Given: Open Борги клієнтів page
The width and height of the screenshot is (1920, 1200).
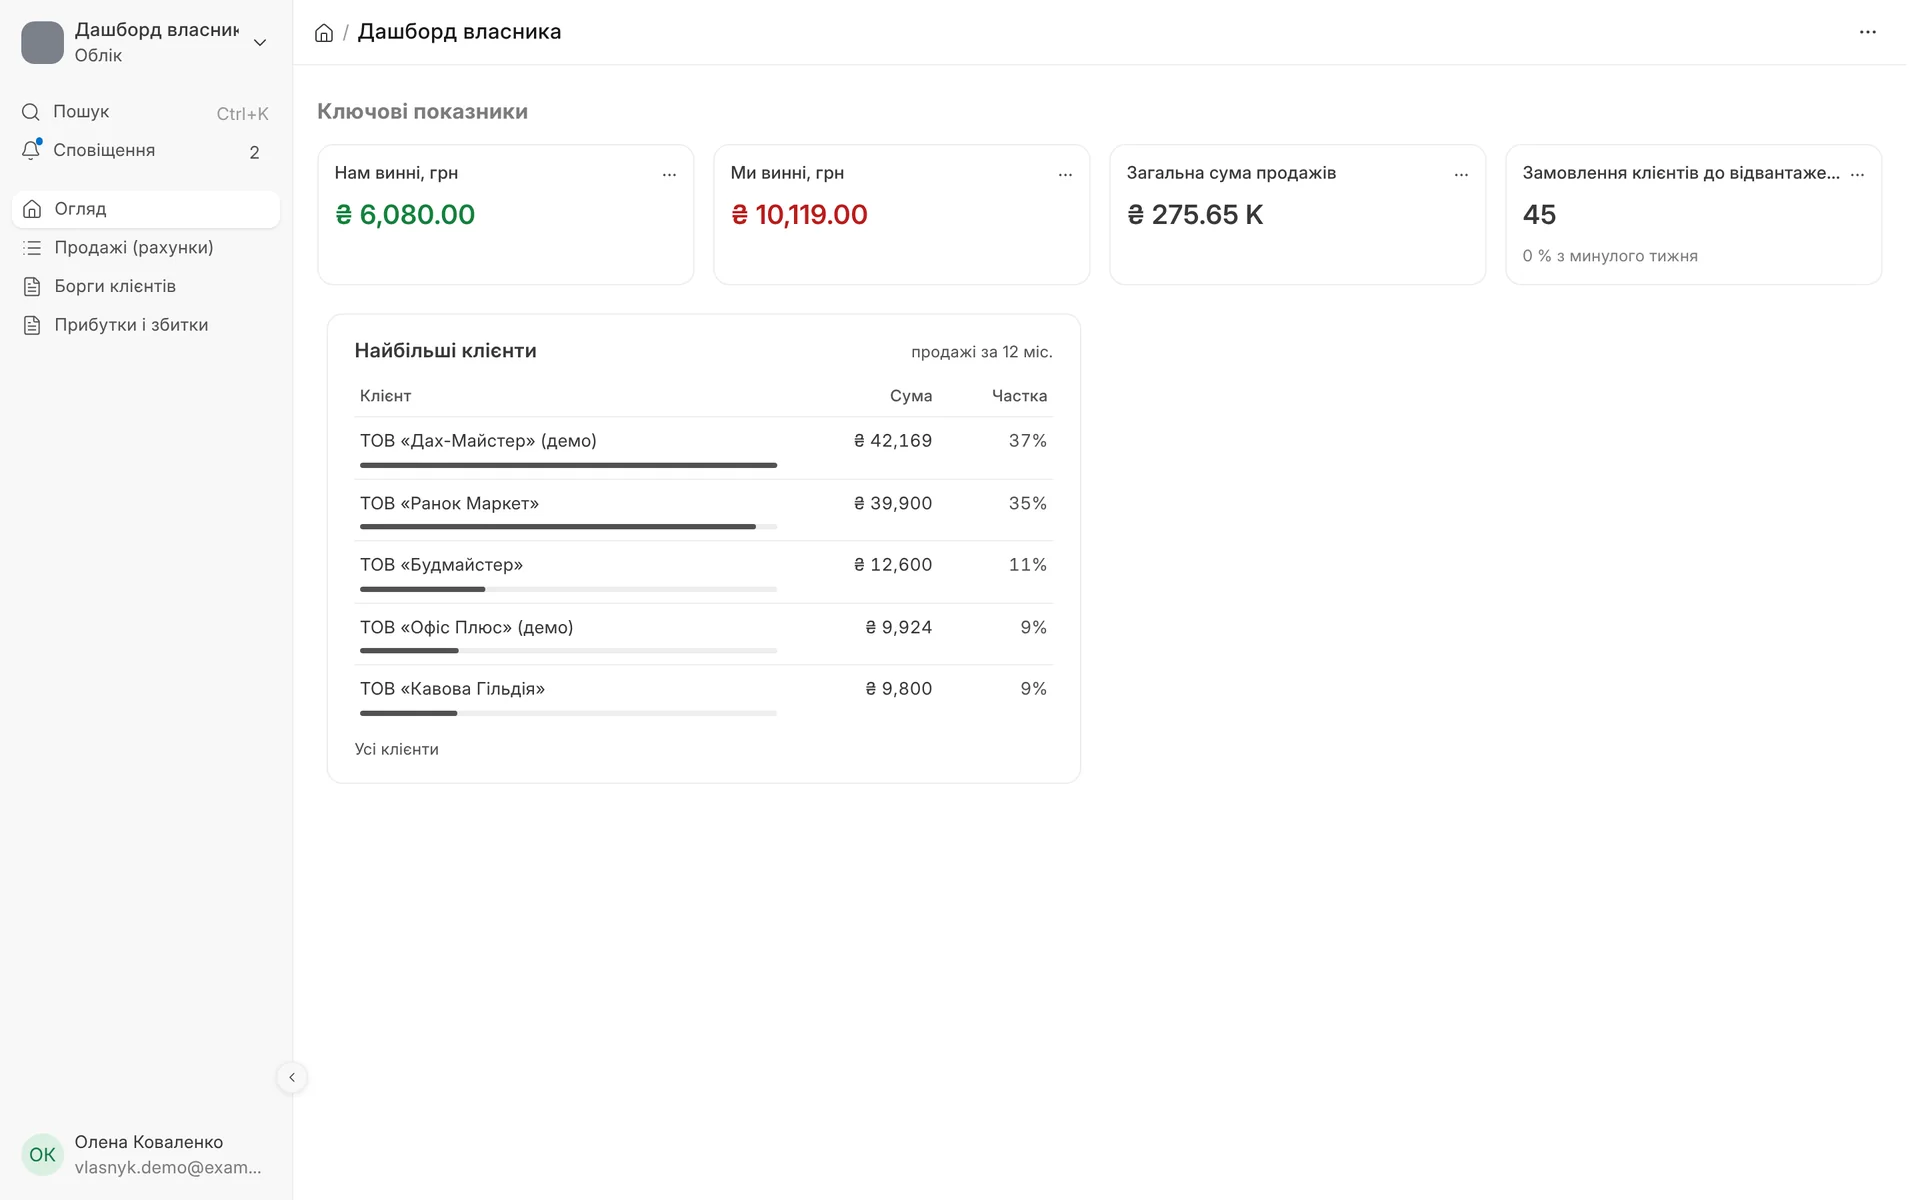Looking at the screenshot, I should pos(146,286).
